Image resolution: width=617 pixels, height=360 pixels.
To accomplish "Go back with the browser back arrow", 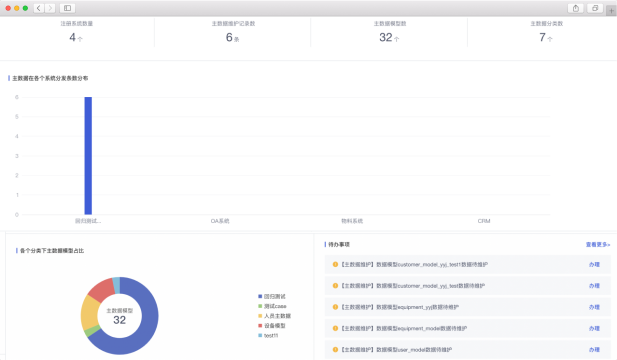I will coord(39,8).
